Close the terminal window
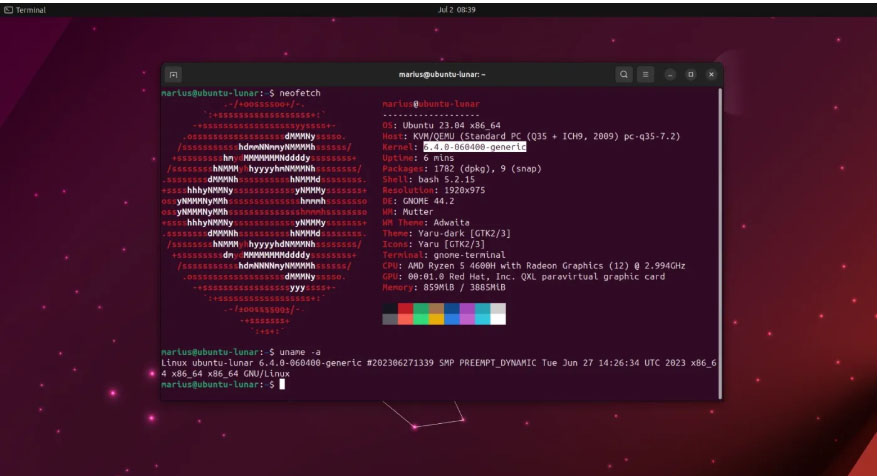 click(711, 75)
